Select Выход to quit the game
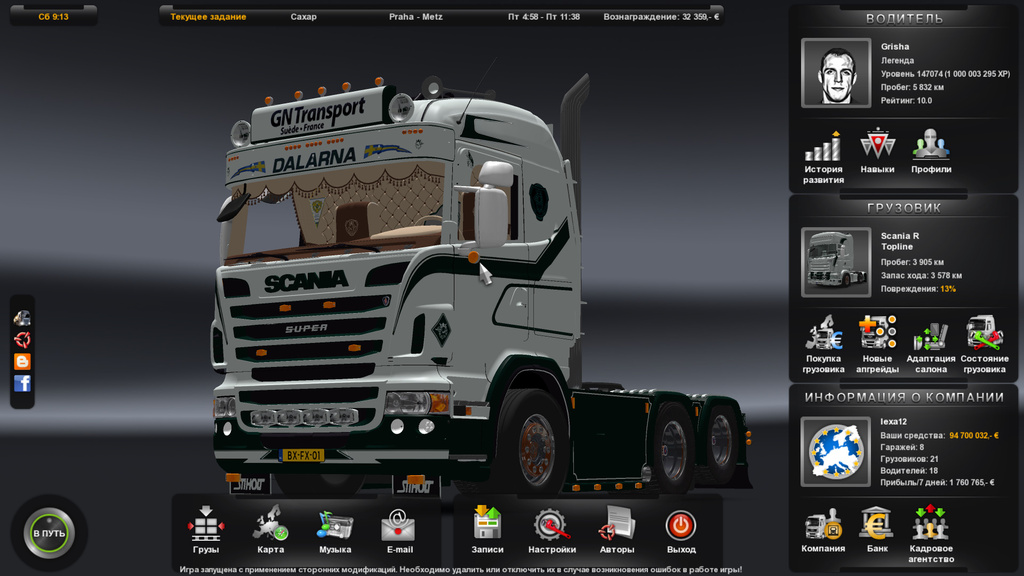 (x=681, y=527)
